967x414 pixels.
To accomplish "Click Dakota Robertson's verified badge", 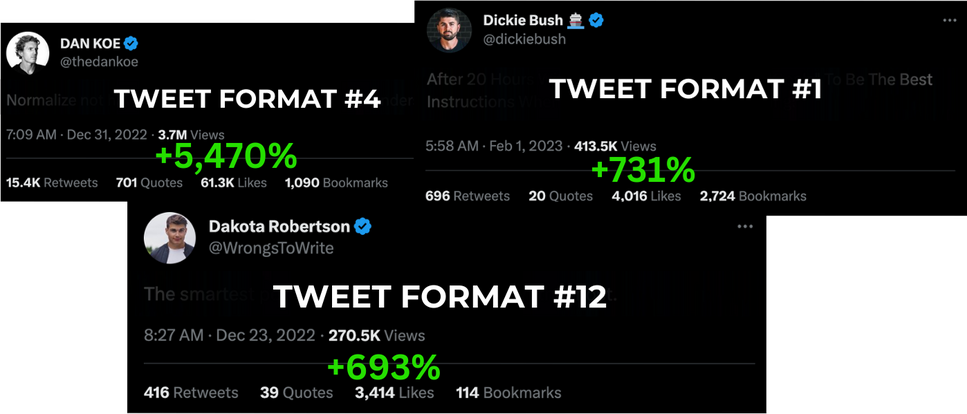I will pos(363,226).
